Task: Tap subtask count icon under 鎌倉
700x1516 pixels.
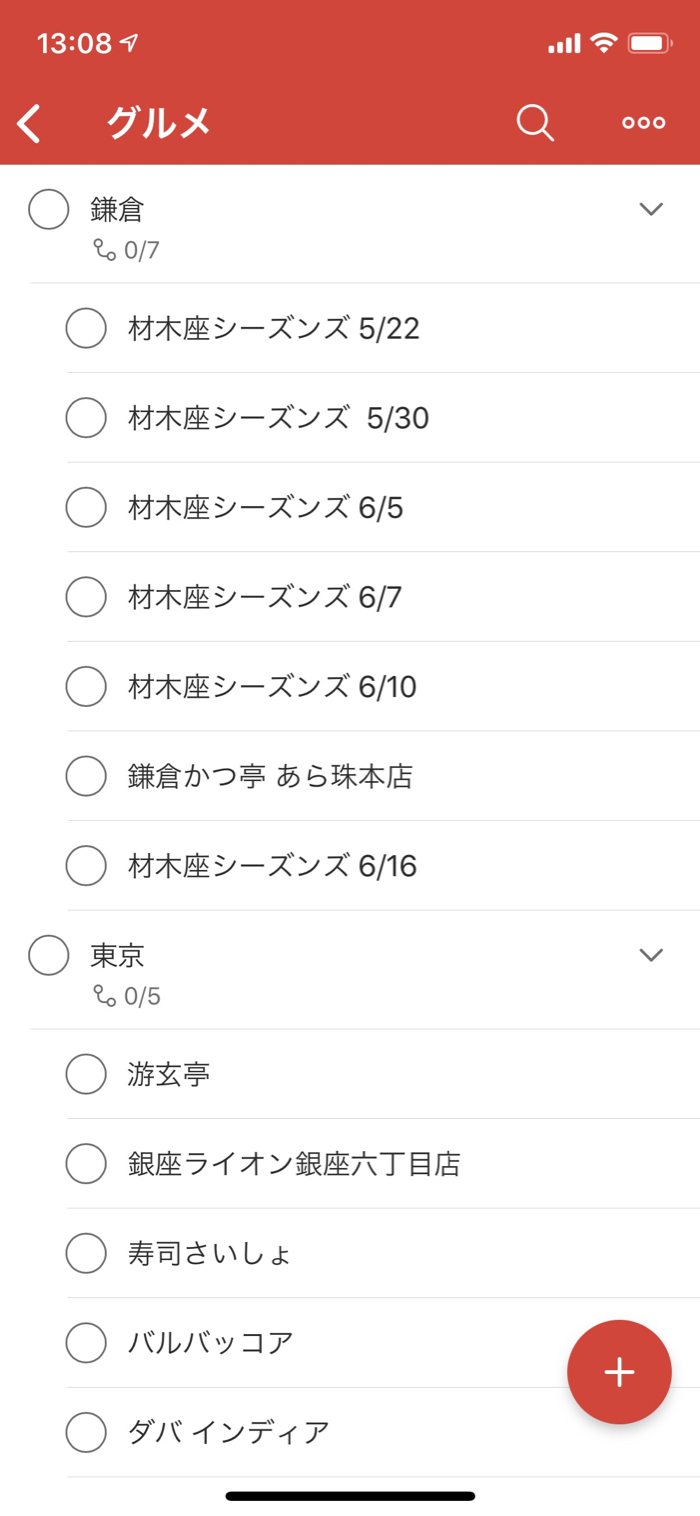Action: 105,250
